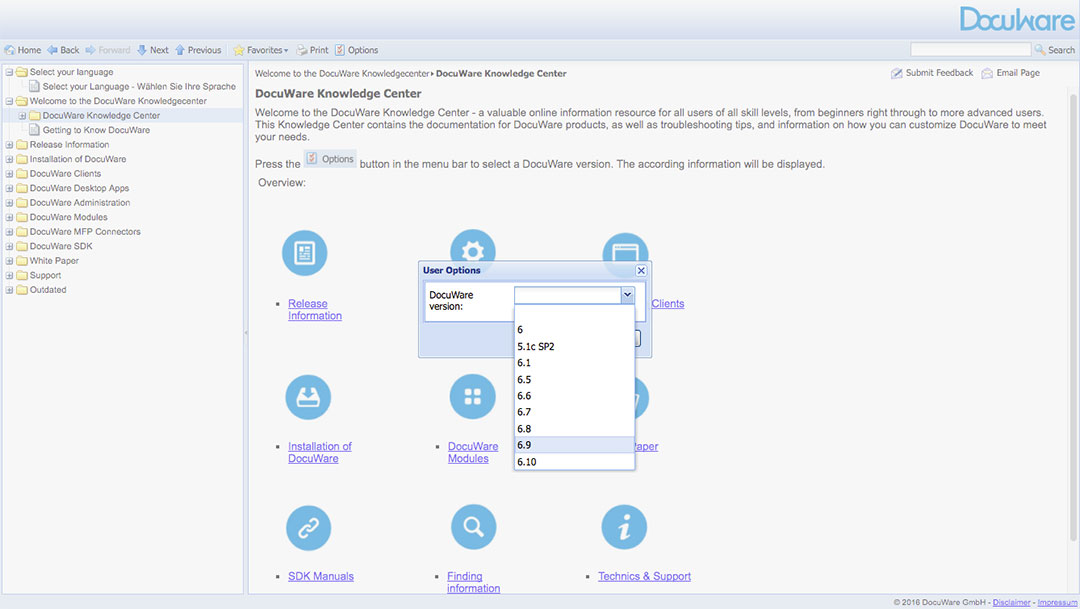Select version 6.9 from the list
The height and width of the screenshot is (609, 1080).
pyautogui.click(x=574, y=445)
